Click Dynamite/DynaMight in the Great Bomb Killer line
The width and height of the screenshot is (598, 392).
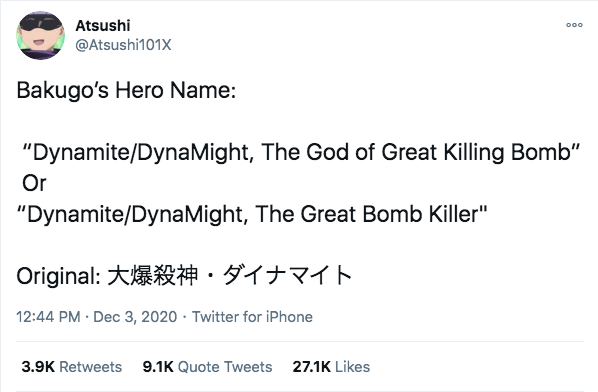pos(136,214)
